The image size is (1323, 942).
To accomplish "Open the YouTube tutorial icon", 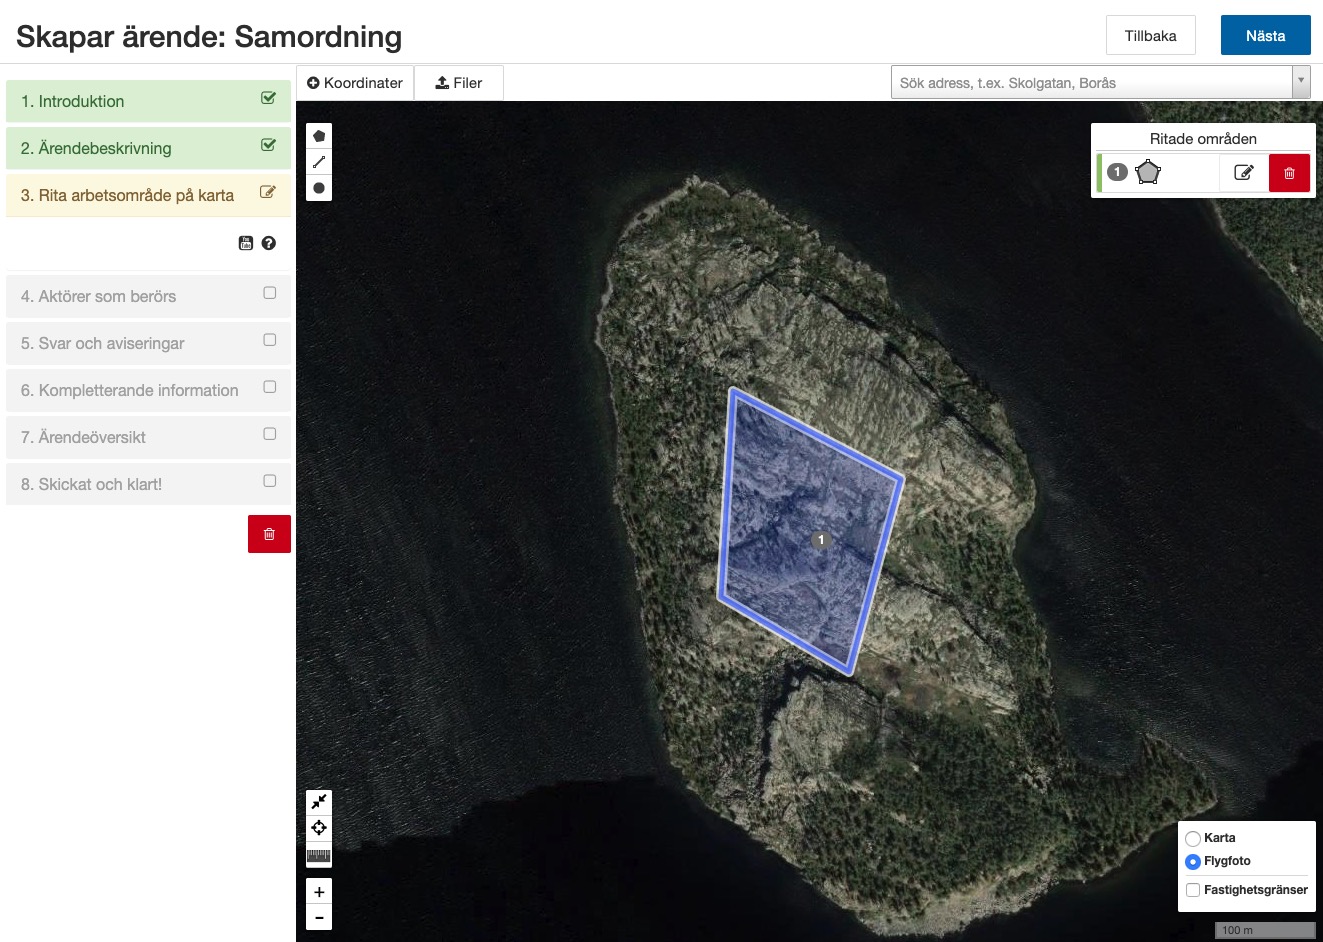I will tap(245, 242).
